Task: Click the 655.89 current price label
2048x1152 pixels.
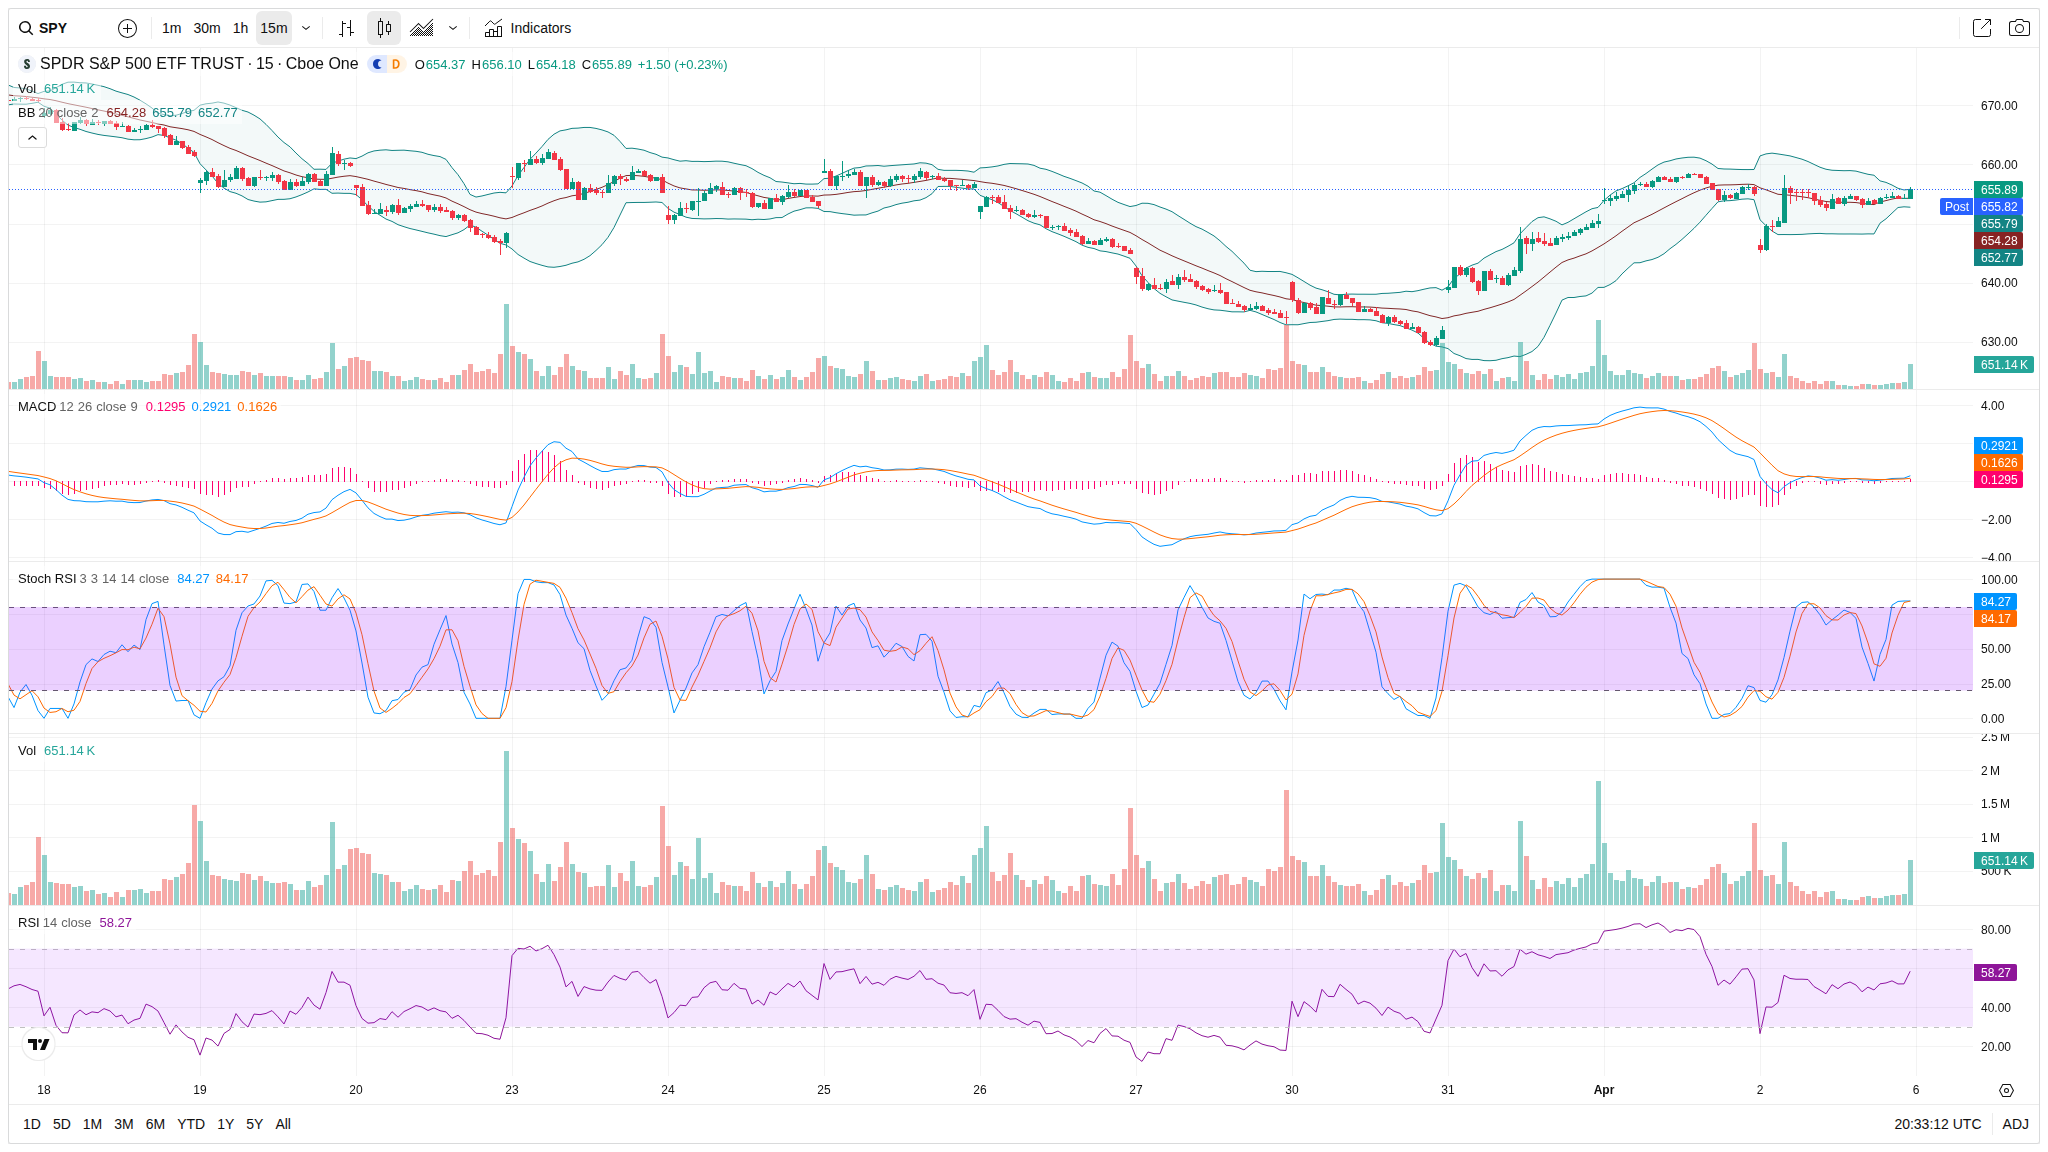Action: pos(1998,190)
